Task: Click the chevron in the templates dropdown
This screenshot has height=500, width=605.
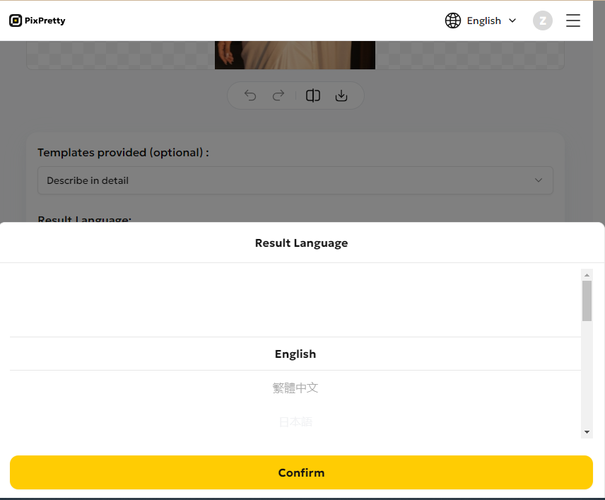Action: coord(538,180)
